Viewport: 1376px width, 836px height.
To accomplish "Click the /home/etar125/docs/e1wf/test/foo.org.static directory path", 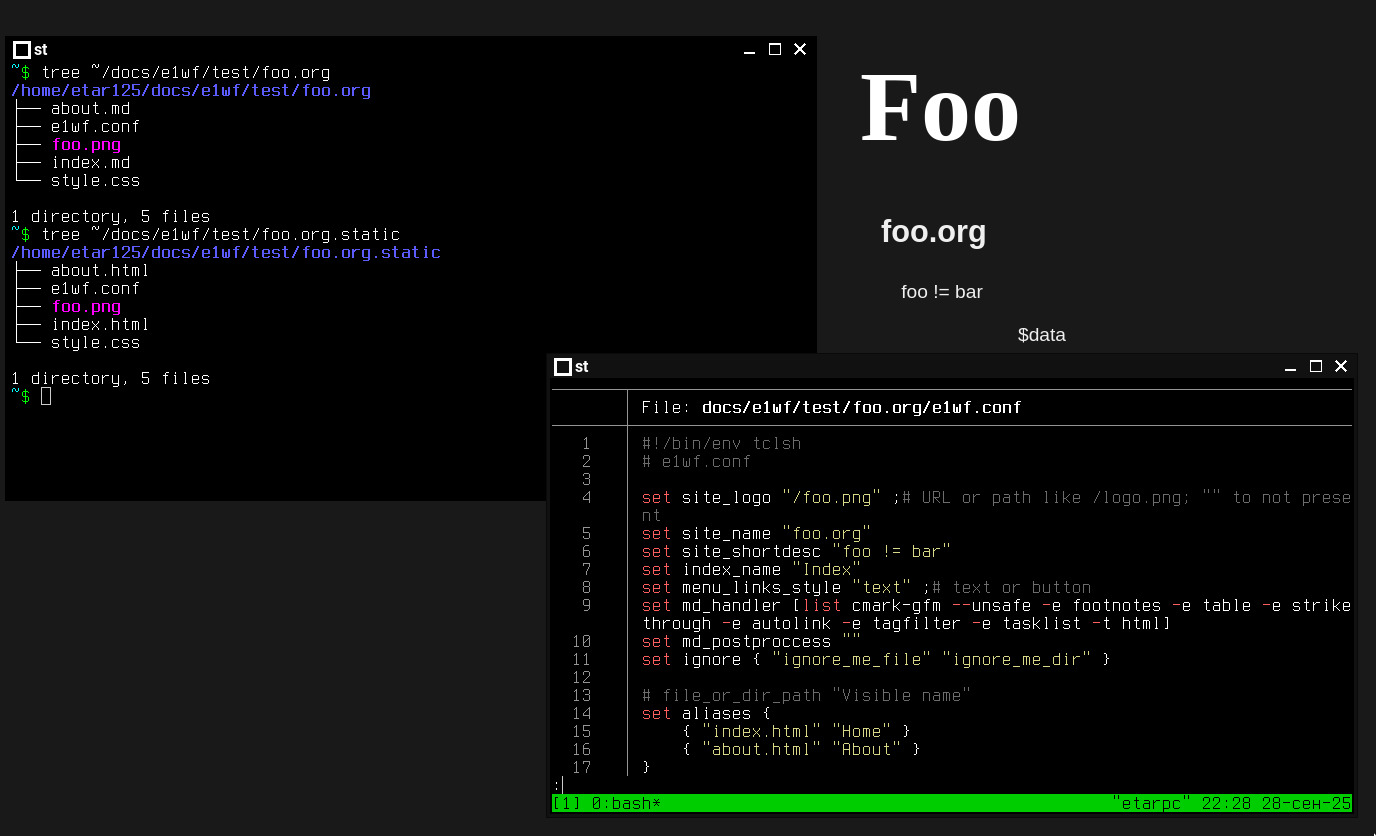I will 226,253.
